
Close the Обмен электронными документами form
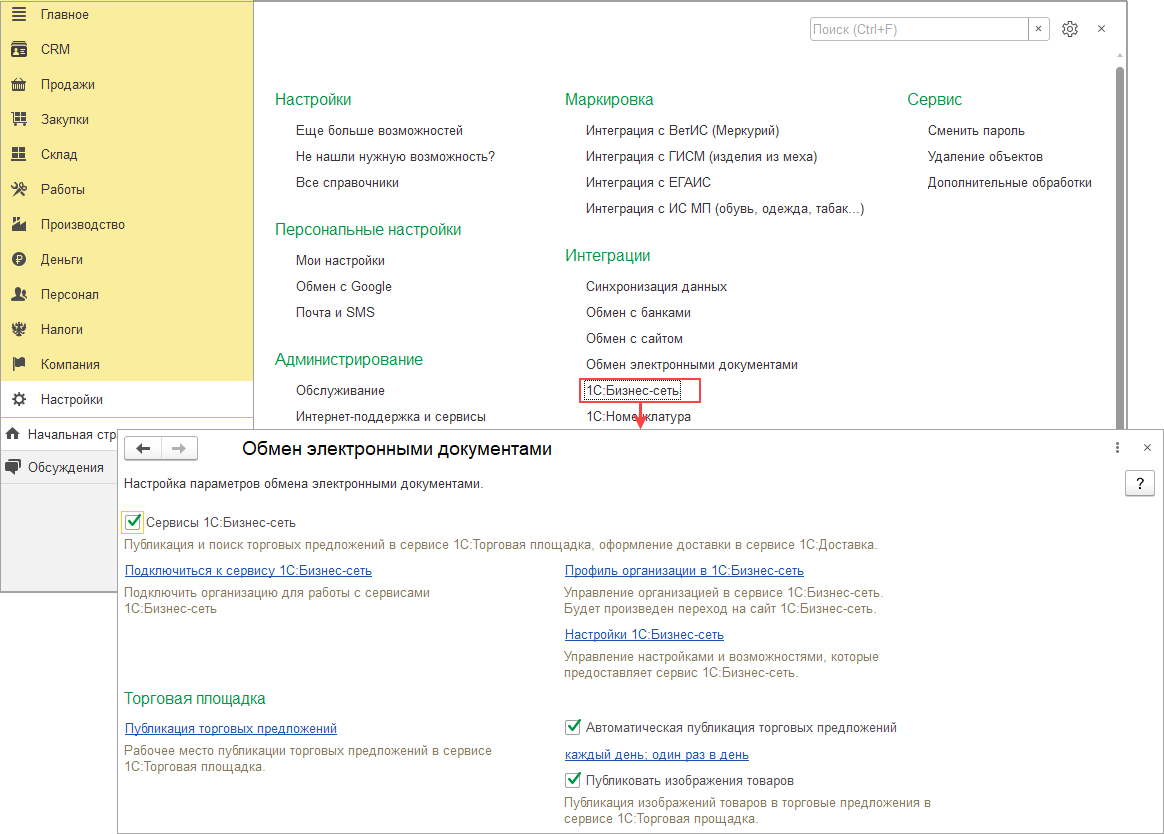tap(1147, 448)
